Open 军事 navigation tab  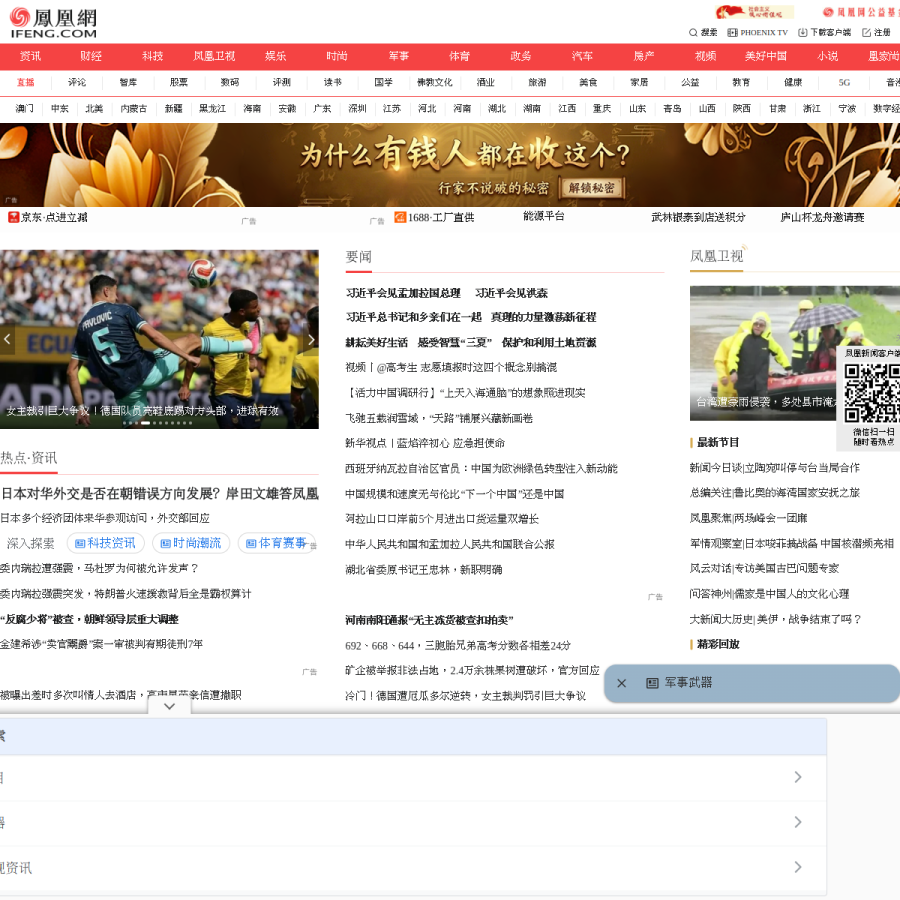point(398,56)
